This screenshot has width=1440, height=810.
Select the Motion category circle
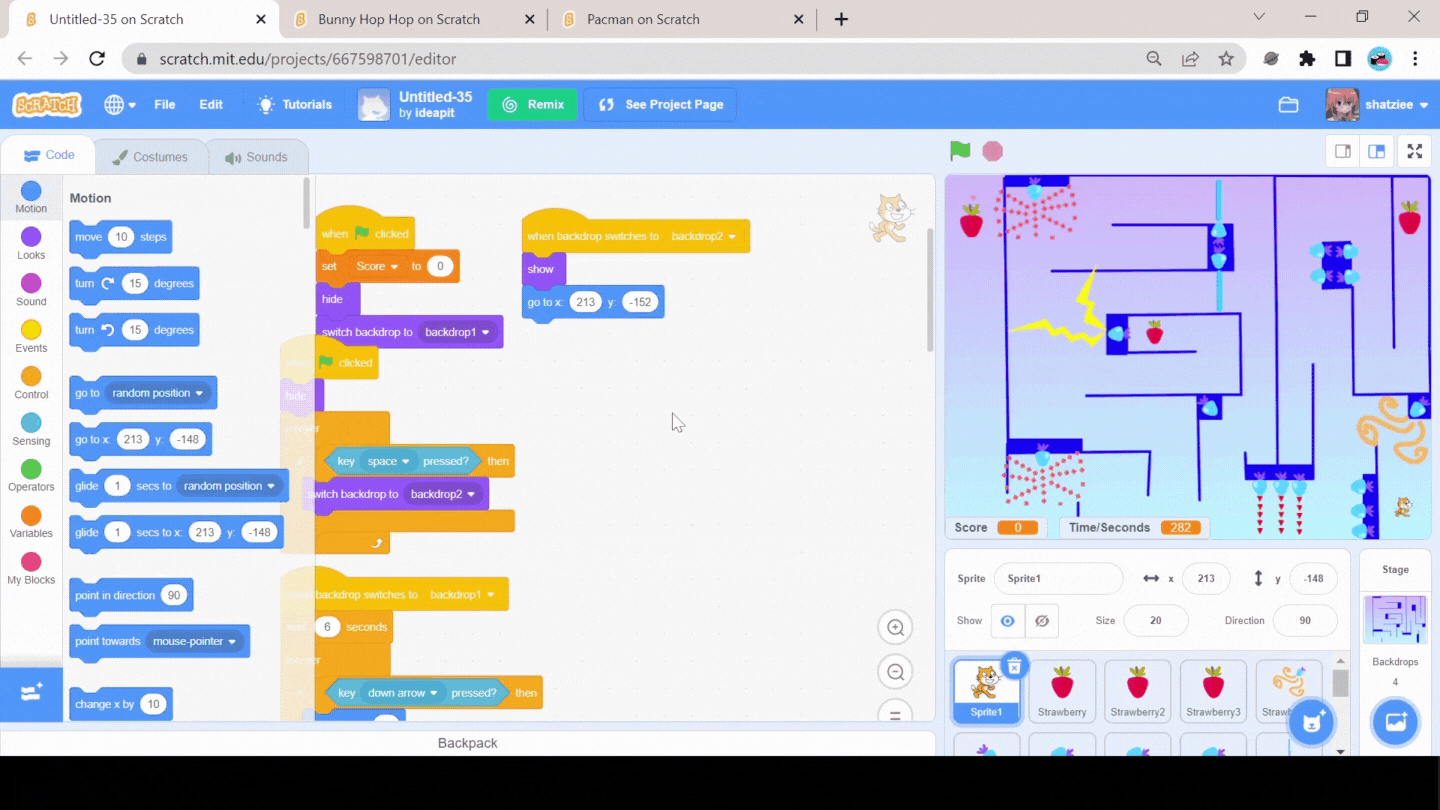(31, 190)
